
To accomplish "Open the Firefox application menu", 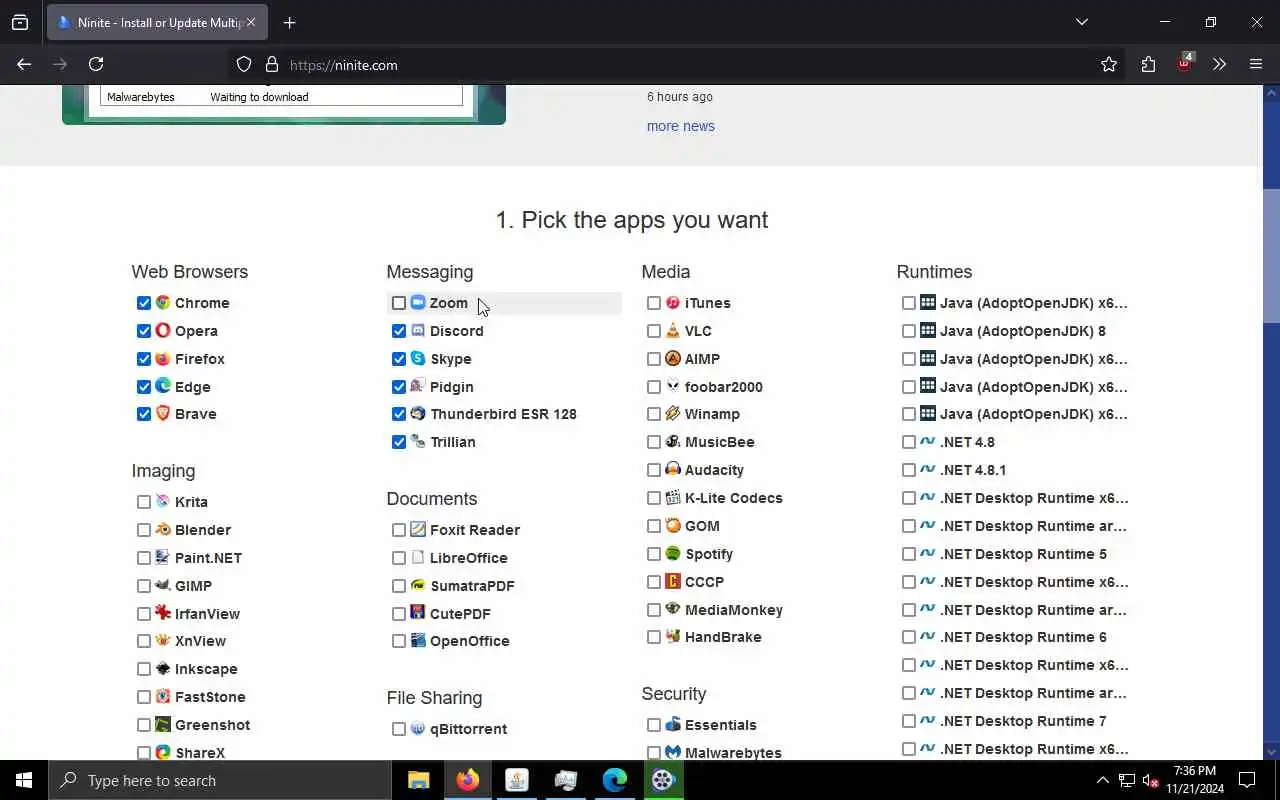I will pyautogui.click(x=1256, y=64).
